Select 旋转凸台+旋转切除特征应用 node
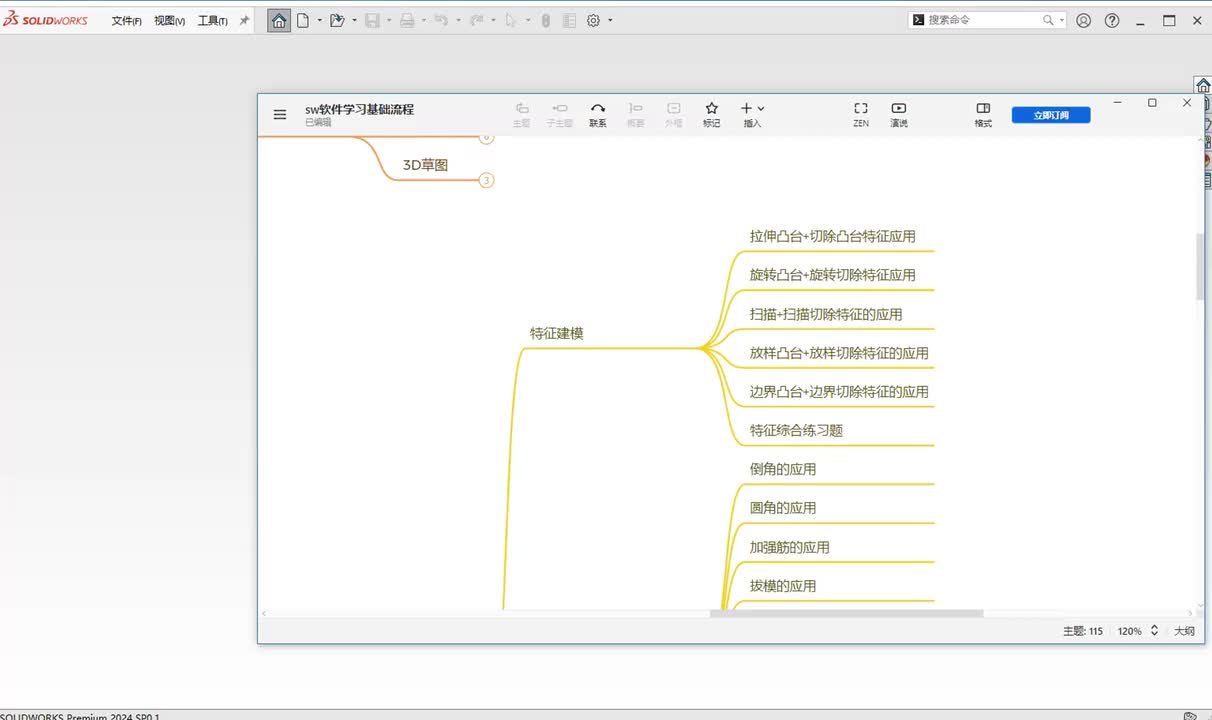This screenshot has width=1212, height=720. (833, 275)
